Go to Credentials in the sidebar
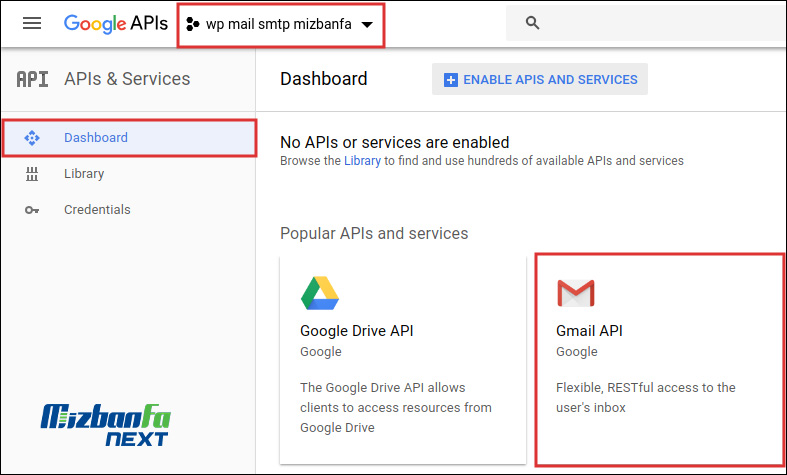Screen dimensions: 787x475 (x=97, y=210)
